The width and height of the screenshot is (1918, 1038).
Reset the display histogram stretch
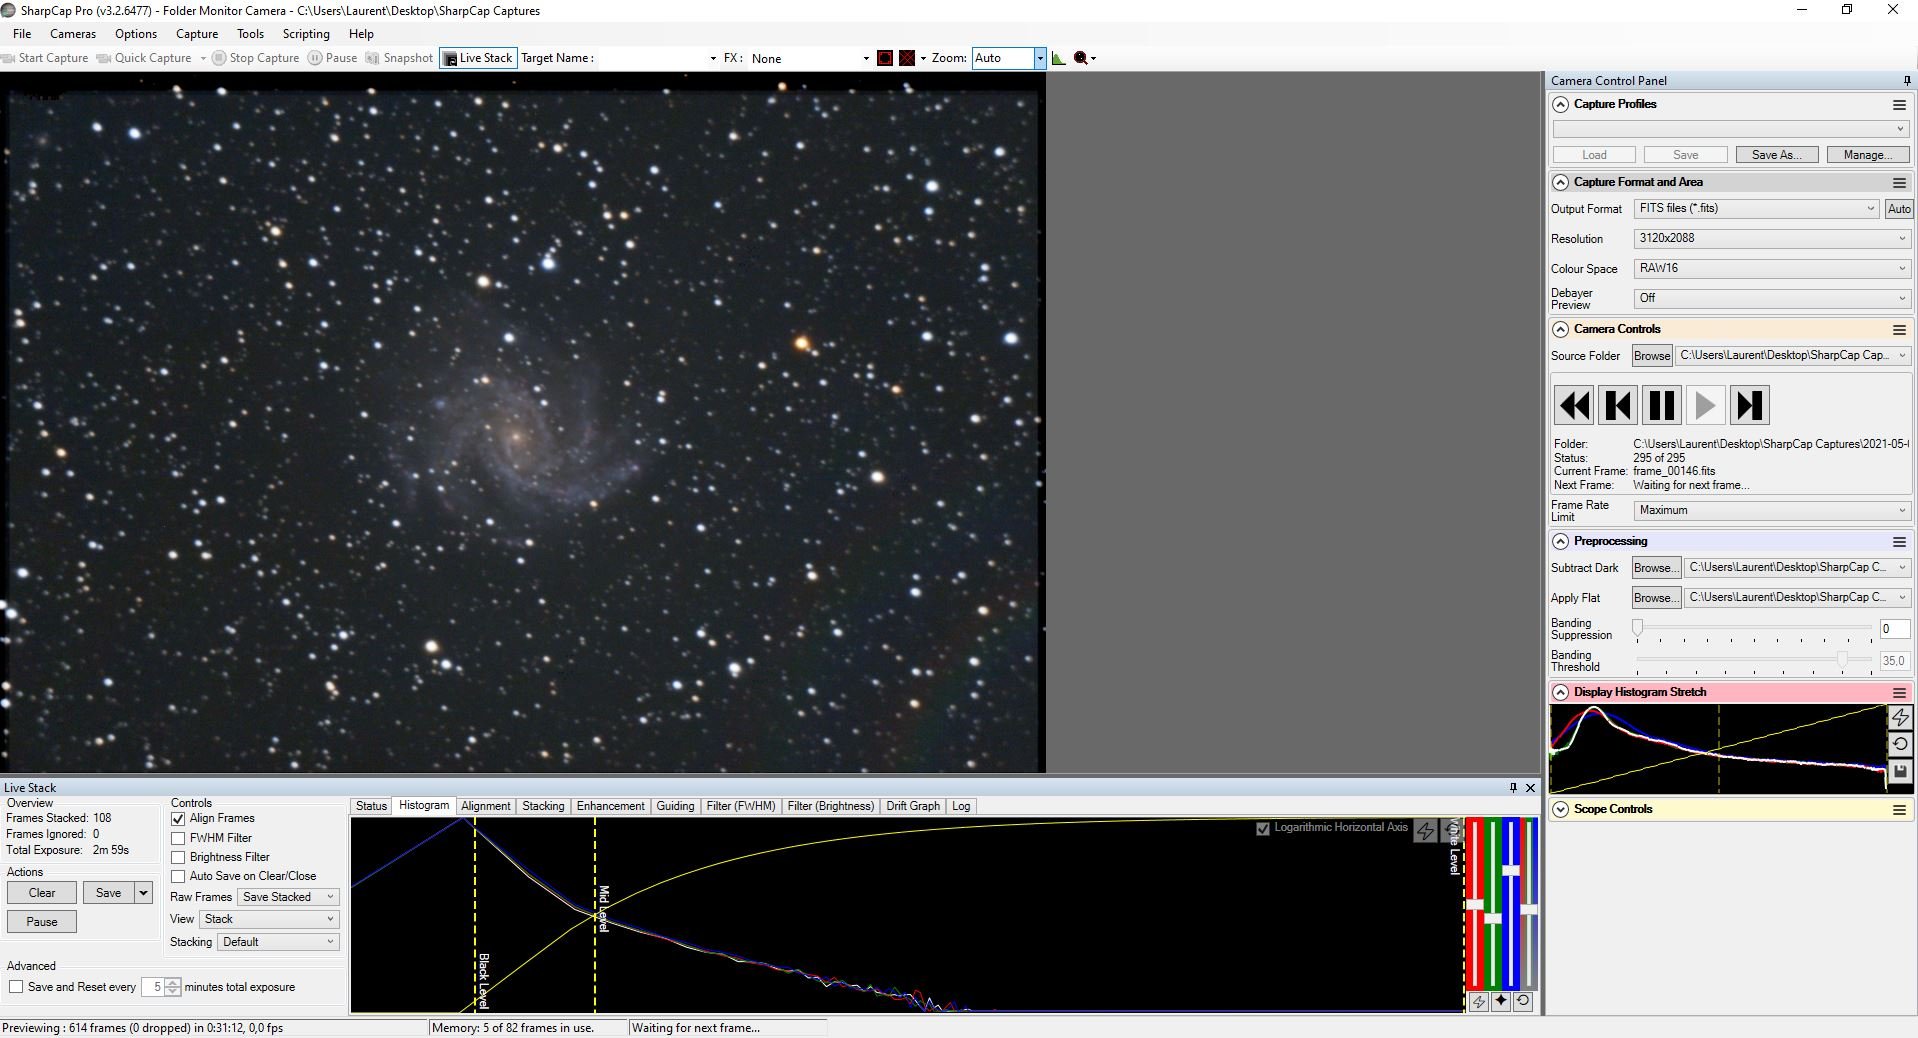point(1901,744)
